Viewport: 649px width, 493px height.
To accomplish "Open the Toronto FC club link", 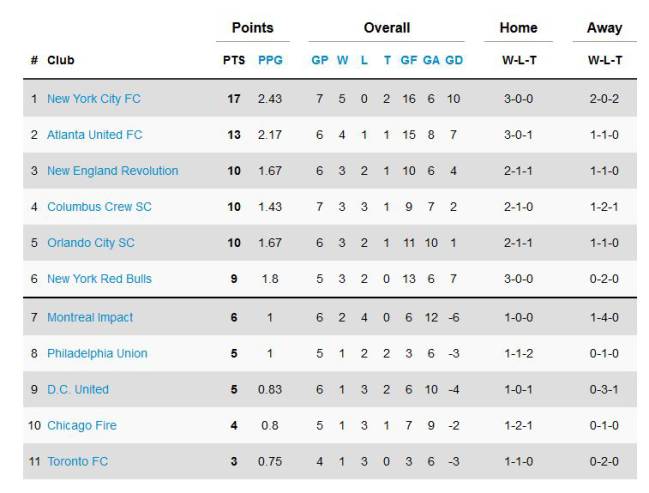I will (78, 462).
